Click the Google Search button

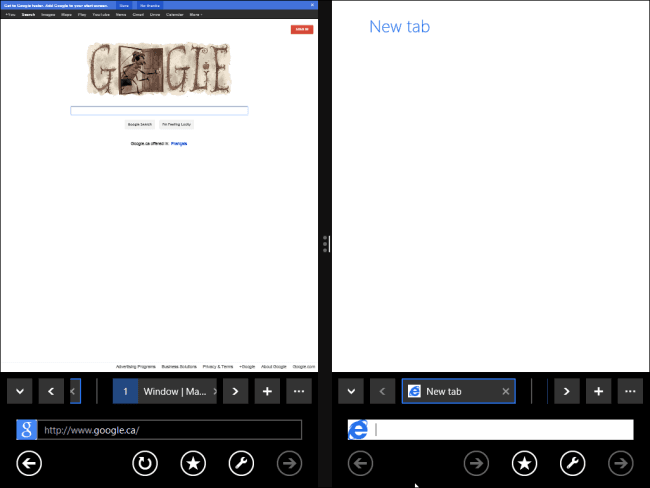click(x=140, y=124)
